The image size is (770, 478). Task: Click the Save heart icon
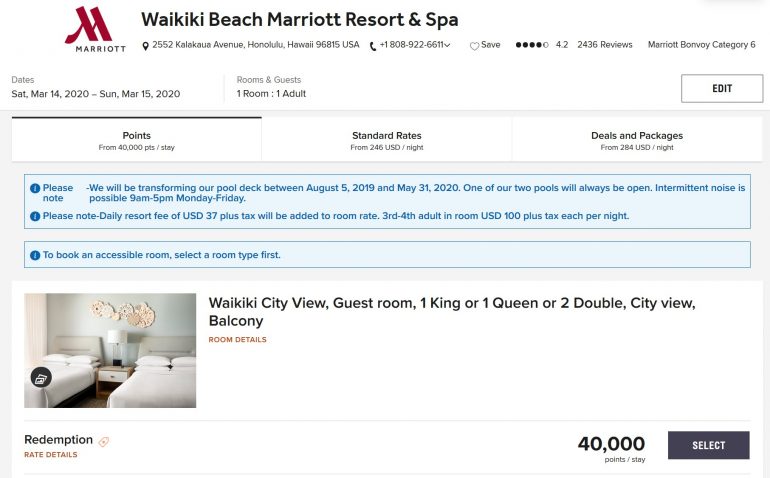click(x=474, y=45)
